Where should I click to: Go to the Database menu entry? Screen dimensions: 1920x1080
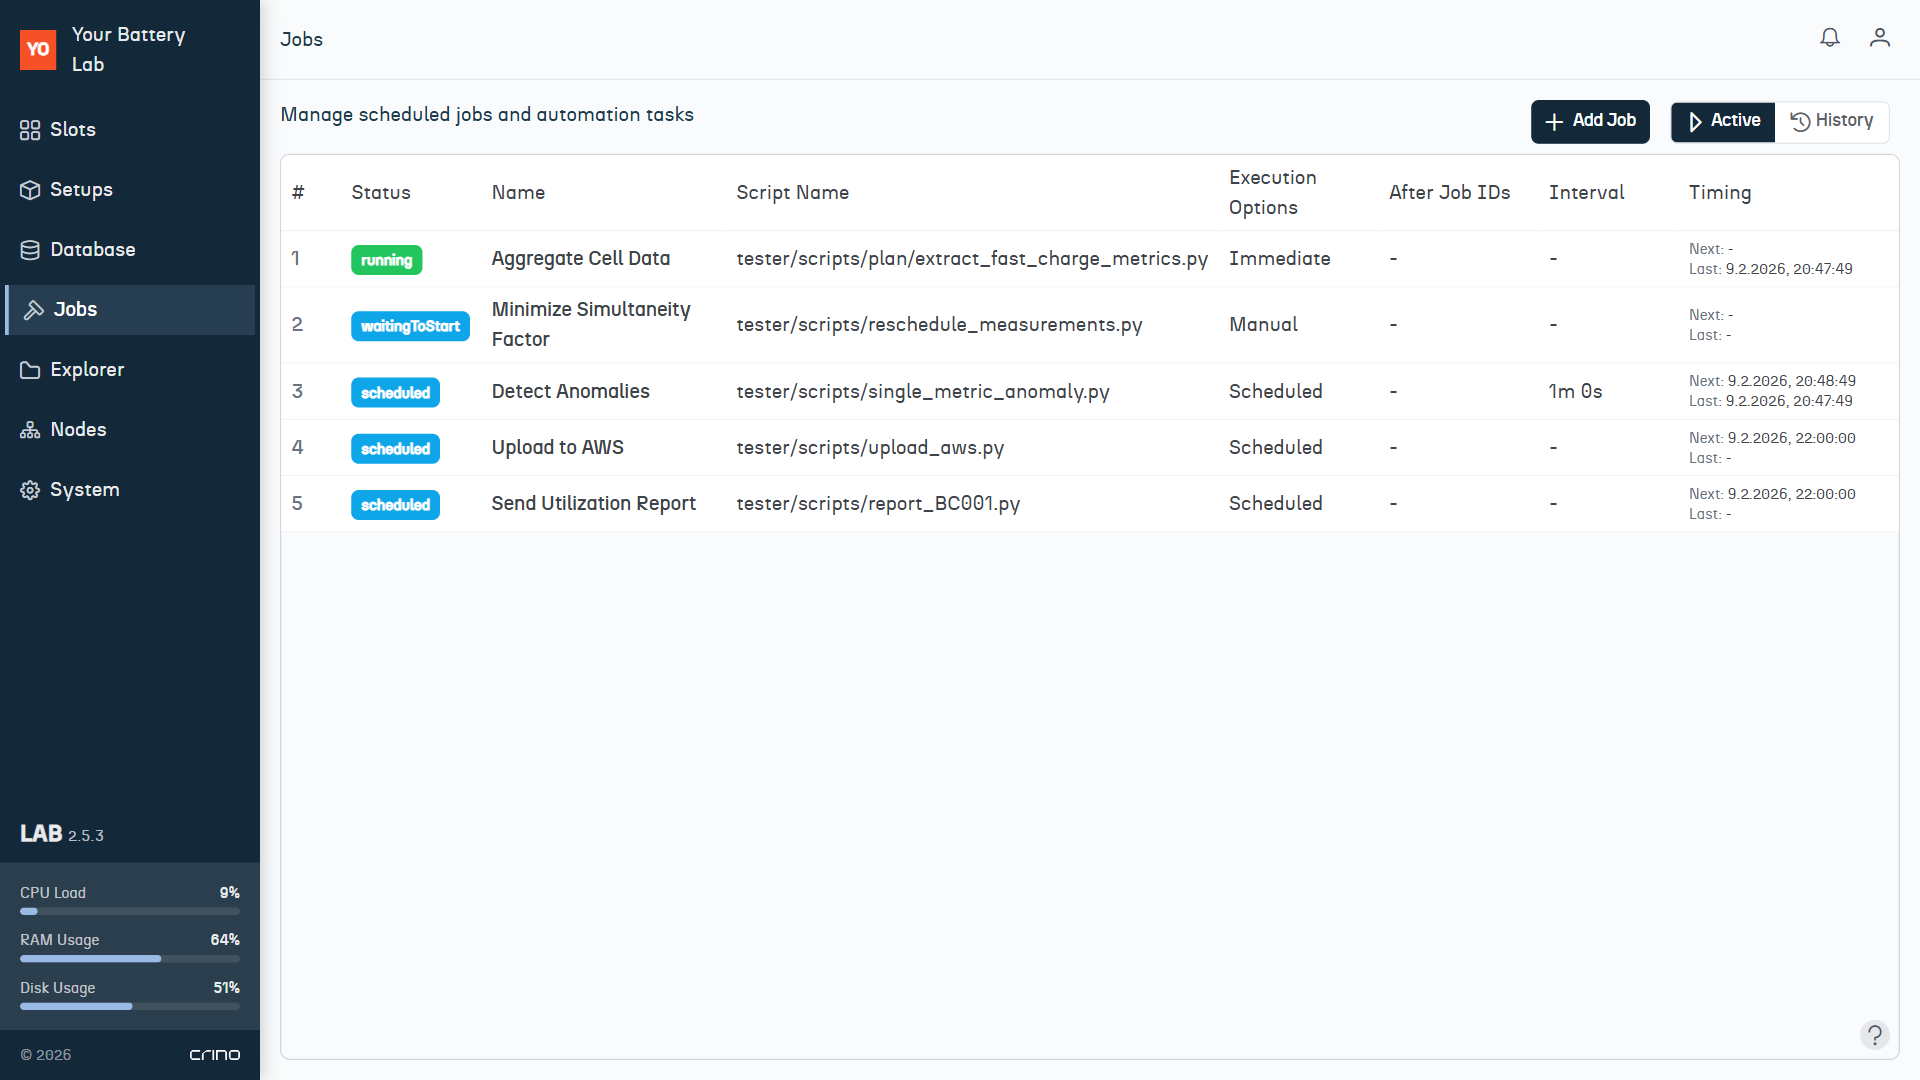click(x=92, y=250)
